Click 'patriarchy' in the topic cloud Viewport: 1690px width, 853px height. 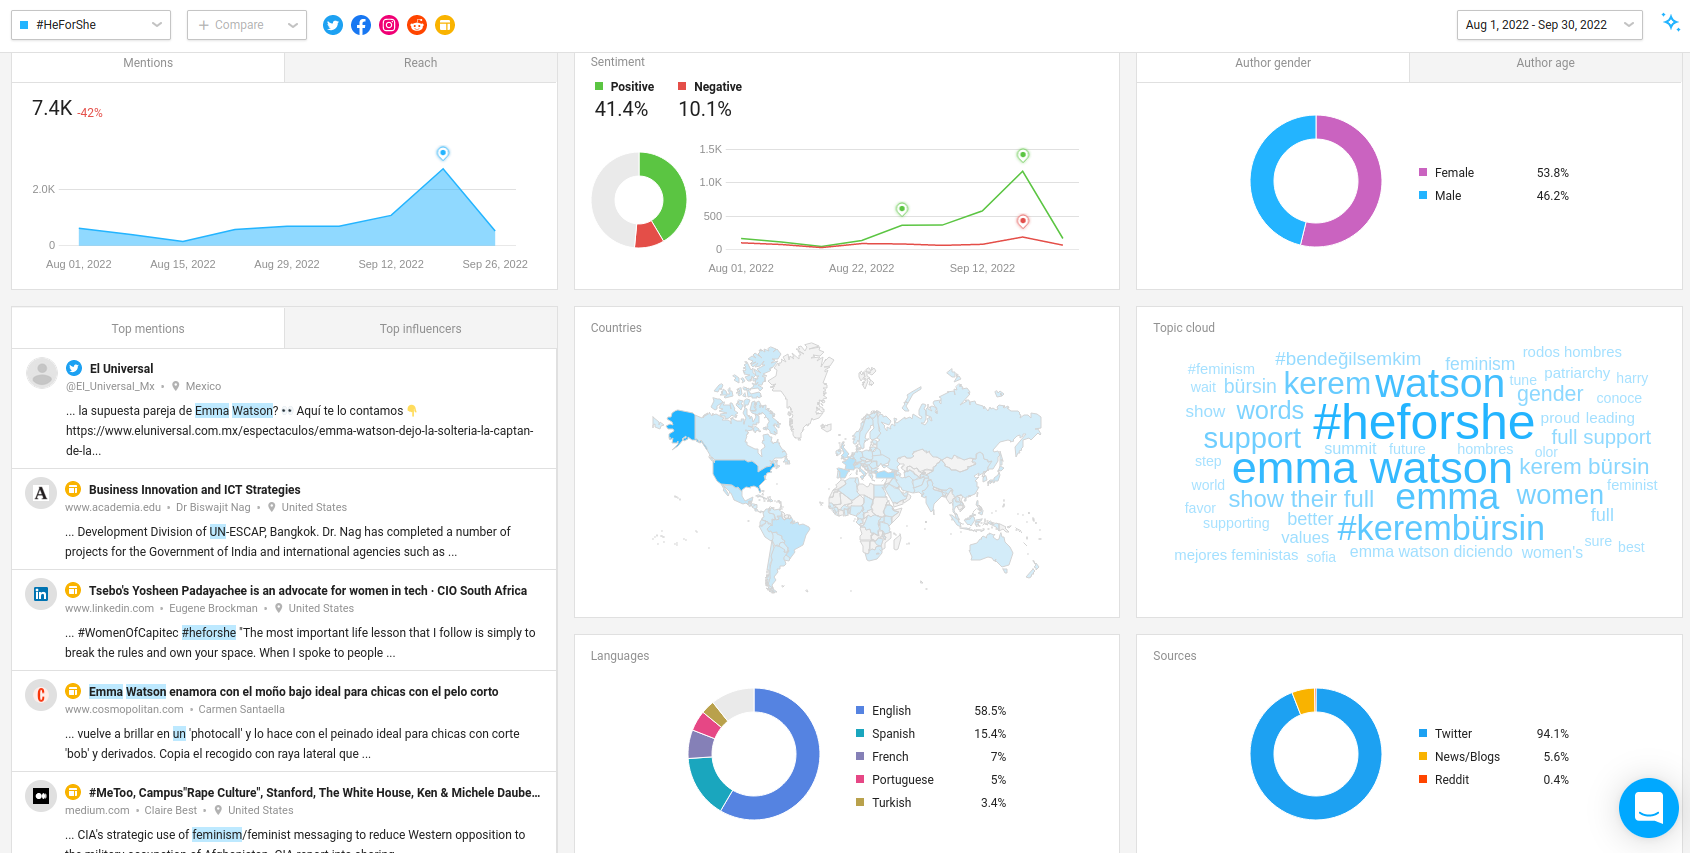point(1577,374)
